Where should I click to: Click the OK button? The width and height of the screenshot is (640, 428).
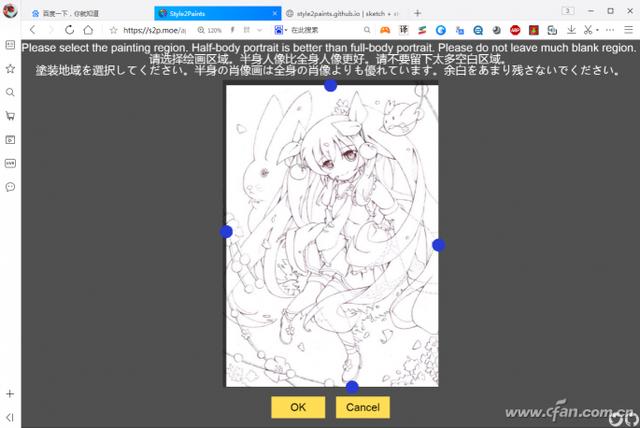(x=298, y=407)
